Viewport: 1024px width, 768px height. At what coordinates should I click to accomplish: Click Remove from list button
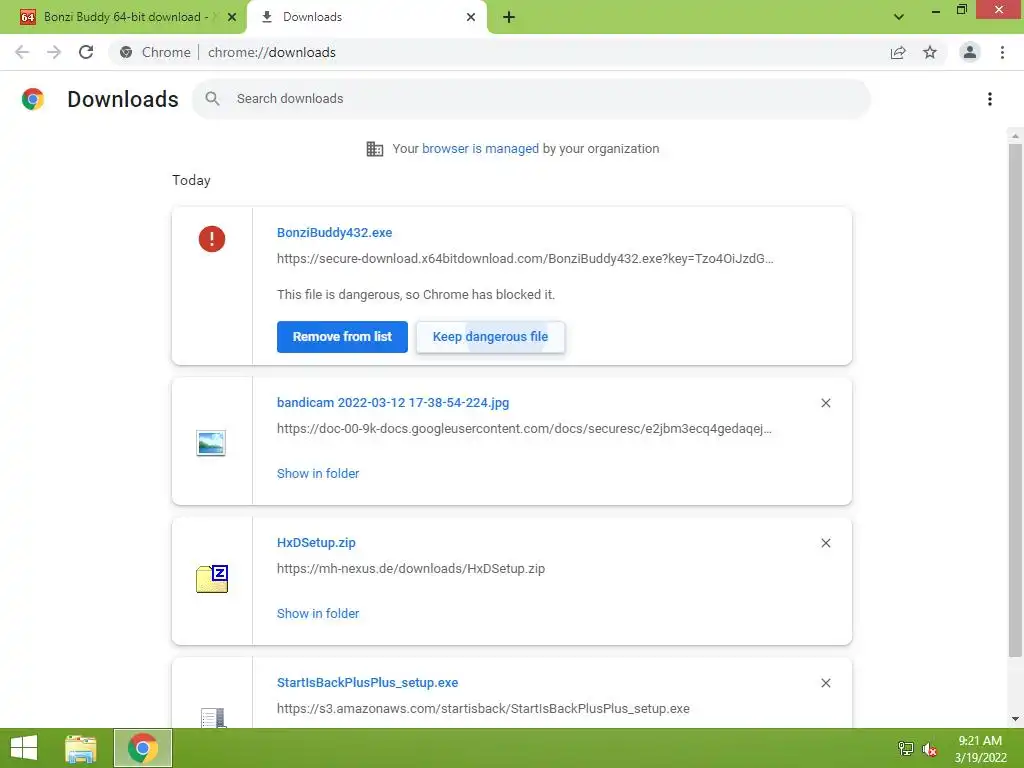point(342,337)
